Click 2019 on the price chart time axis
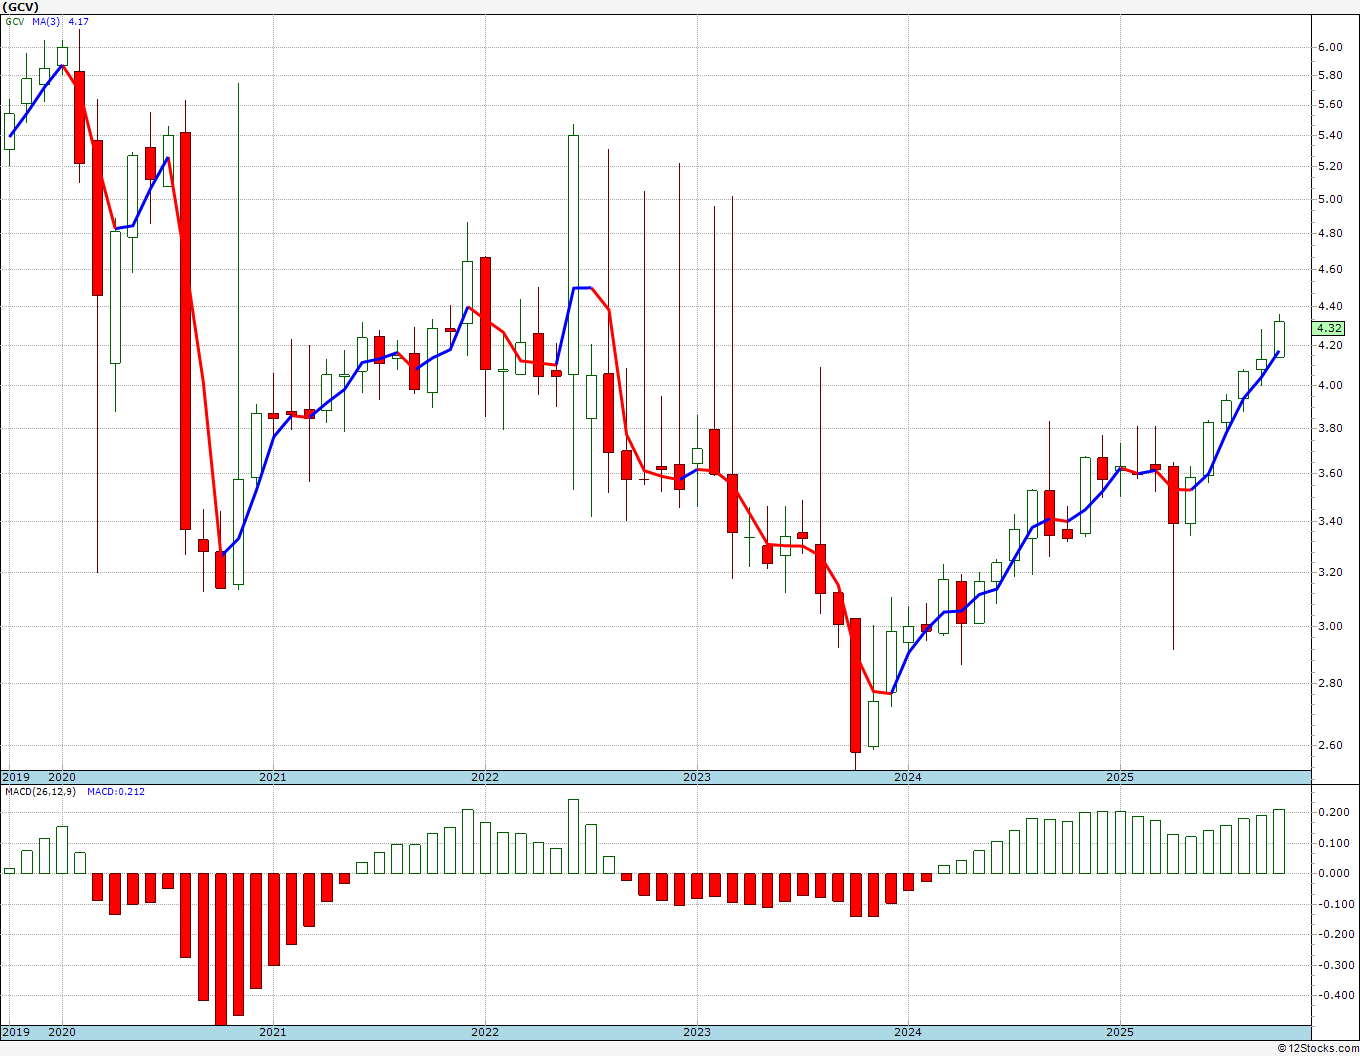The width and height of the screenshot is (1360, 1056). point(16,777)
